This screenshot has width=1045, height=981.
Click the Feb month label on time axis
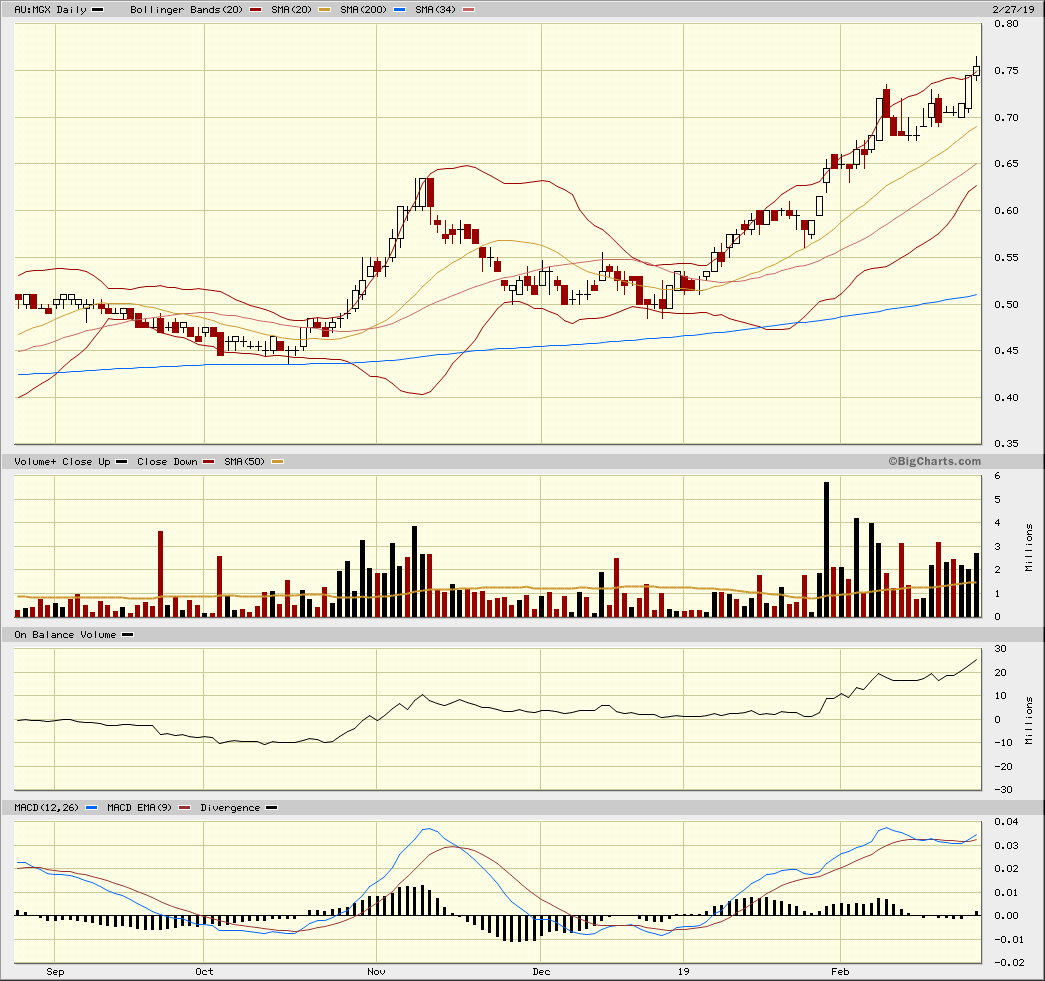[840, 972]
